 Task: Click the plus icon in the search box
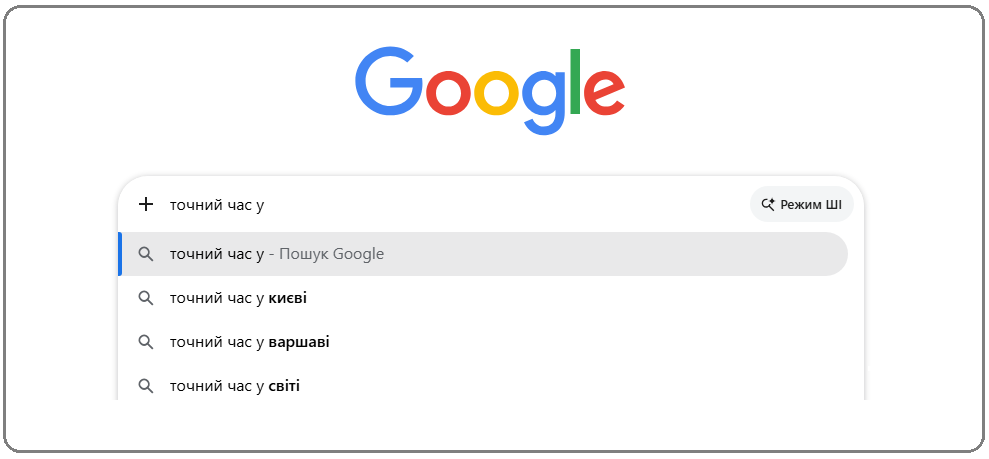pos(146,205)
